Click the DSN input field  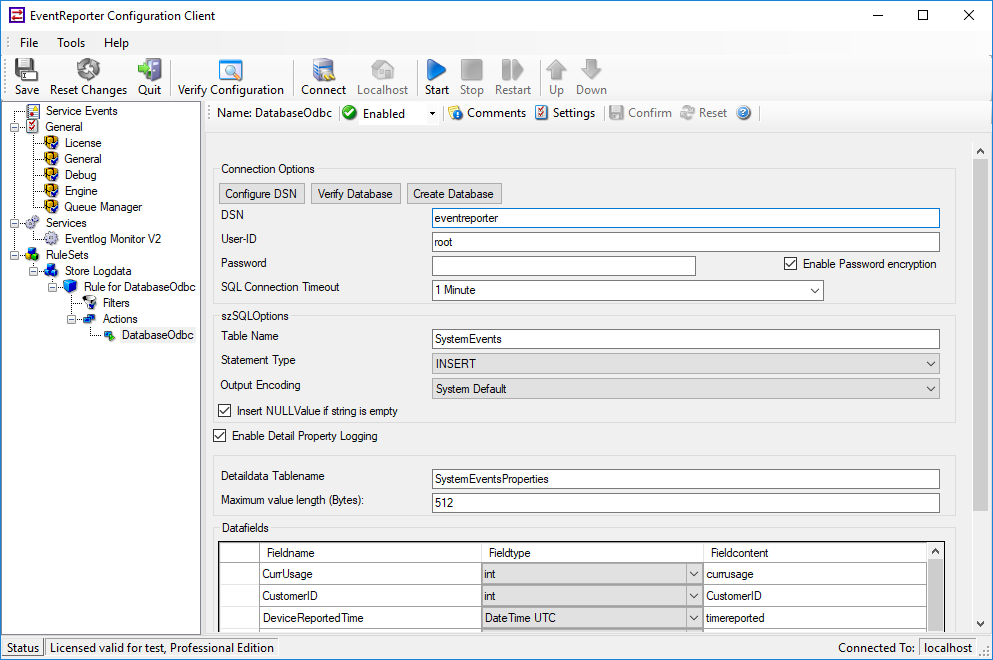pyautogui.click(x=685, y=218)
